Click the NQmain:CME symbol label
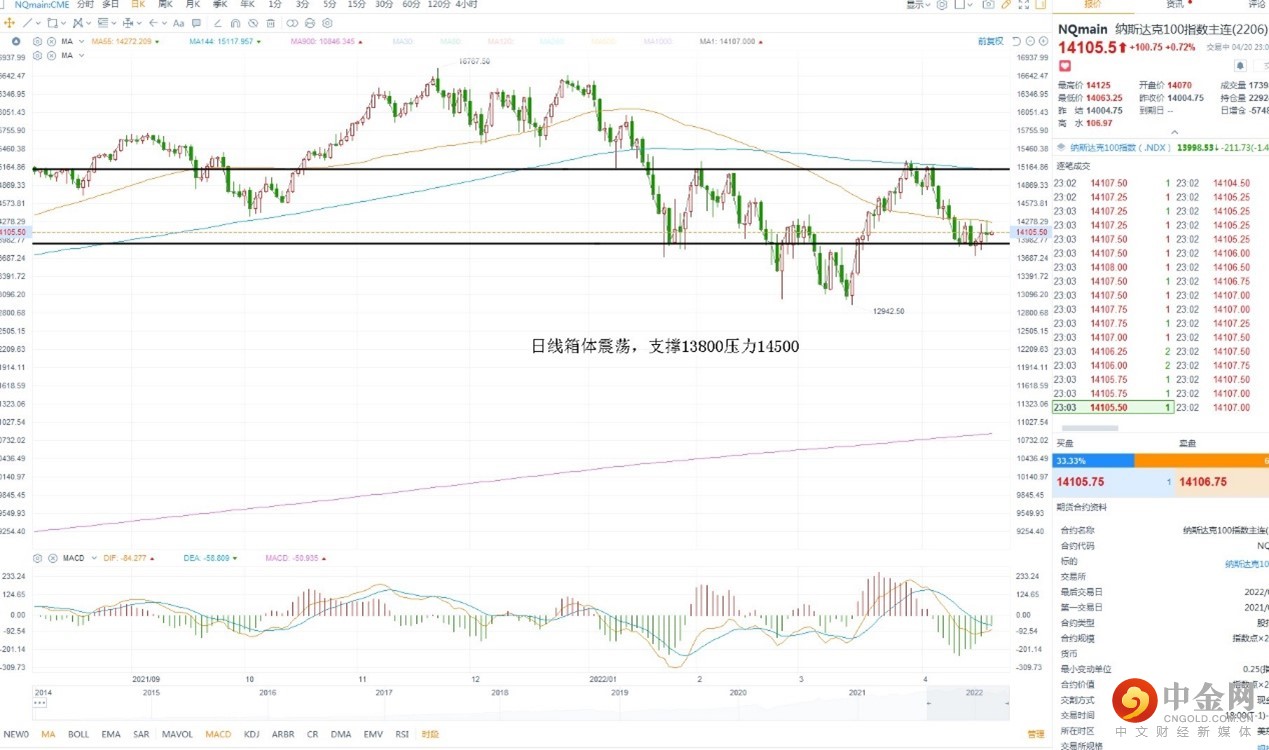The image size is (1269, 750). [x=42, y=5]
